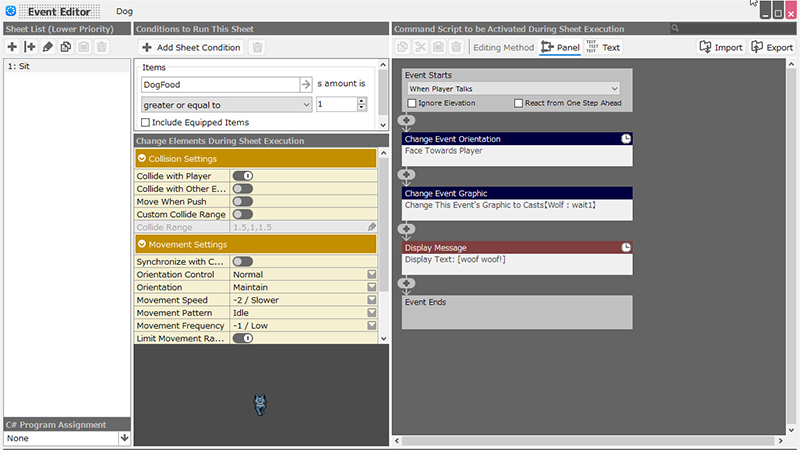The image size is (800, 450).
Task: Click the add new sheet plus icon
Action: [12, 47]
